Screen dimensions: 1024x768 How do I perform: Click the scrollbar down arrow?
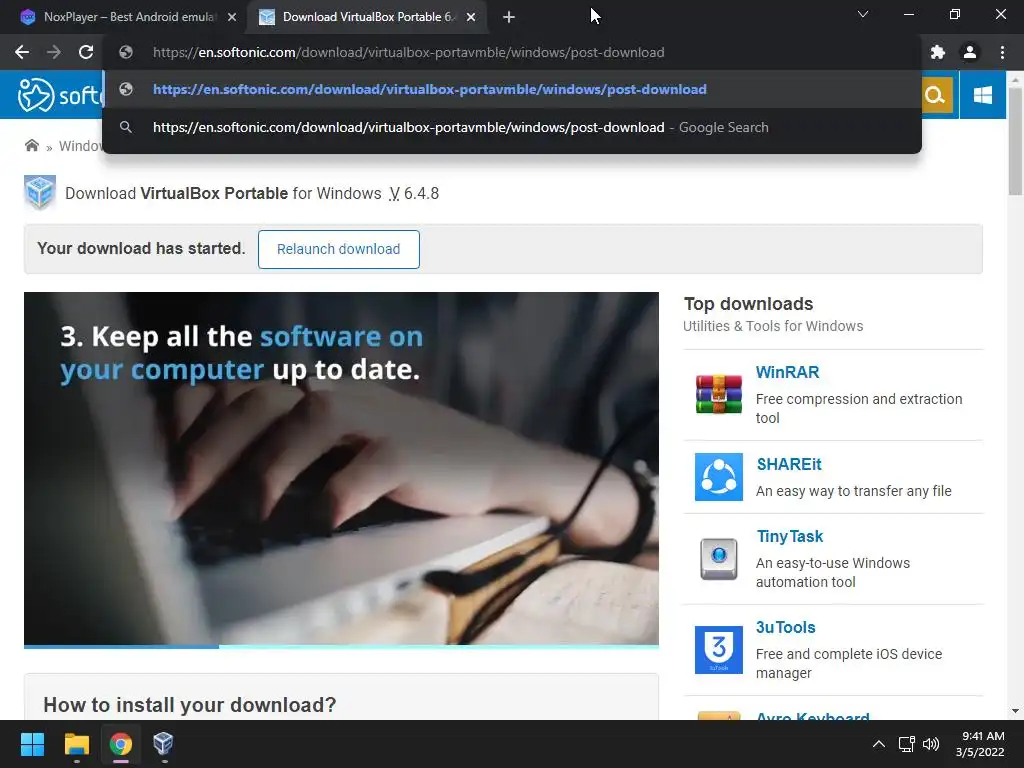(1015, 711)
